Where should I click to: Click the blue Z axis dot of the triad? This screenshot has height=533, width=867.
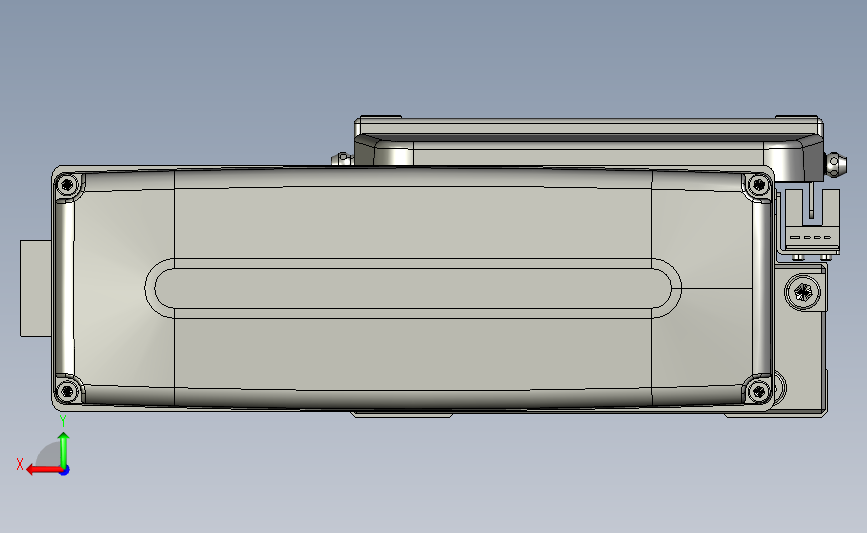click(65, 471)
